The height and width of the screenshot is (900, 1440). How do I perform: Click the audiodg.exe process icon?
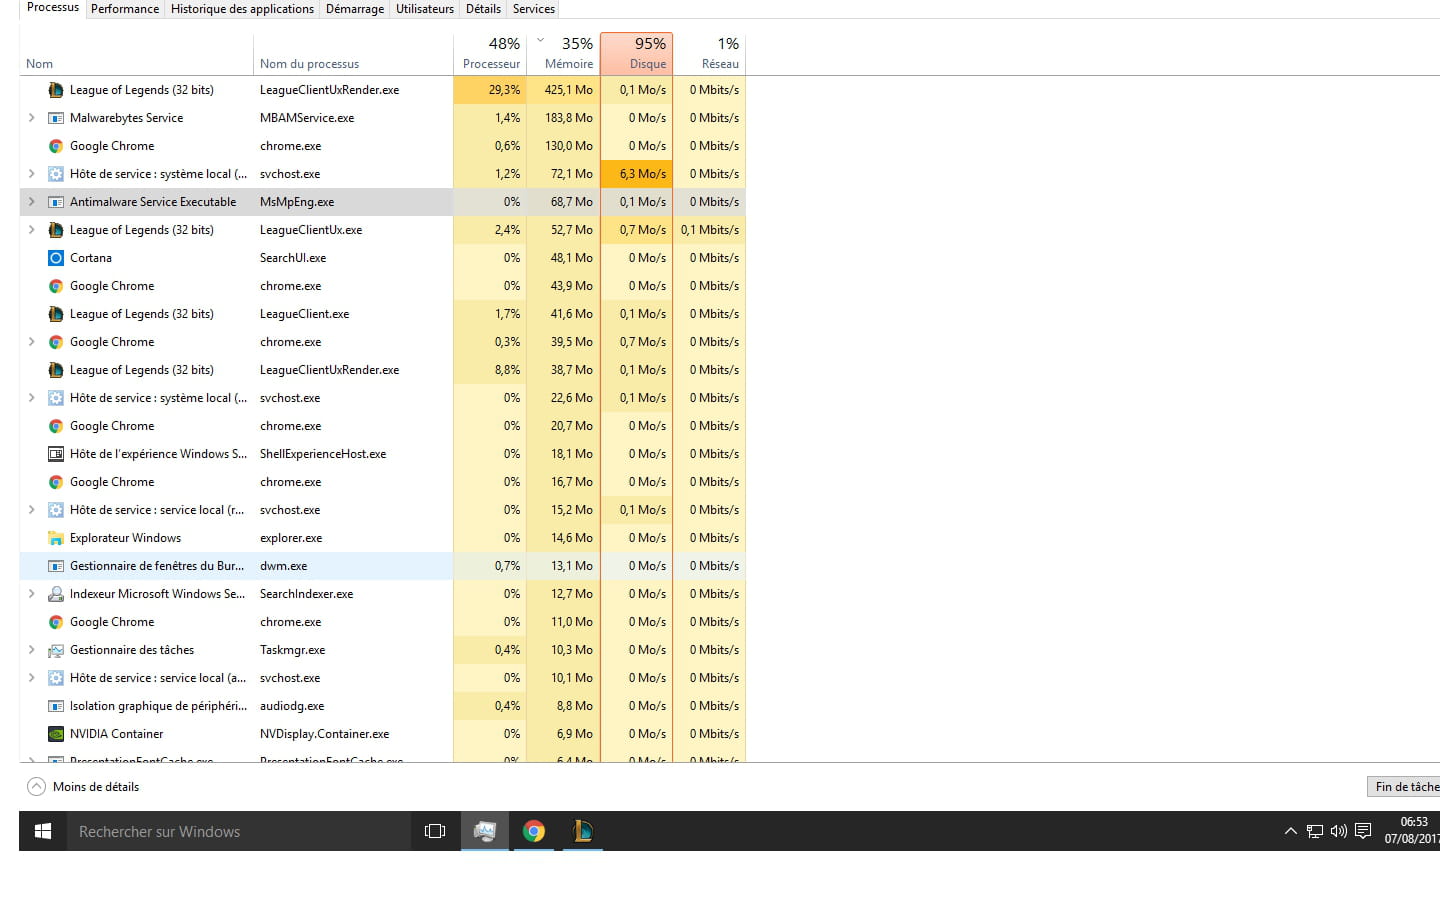tap(56, 706)
